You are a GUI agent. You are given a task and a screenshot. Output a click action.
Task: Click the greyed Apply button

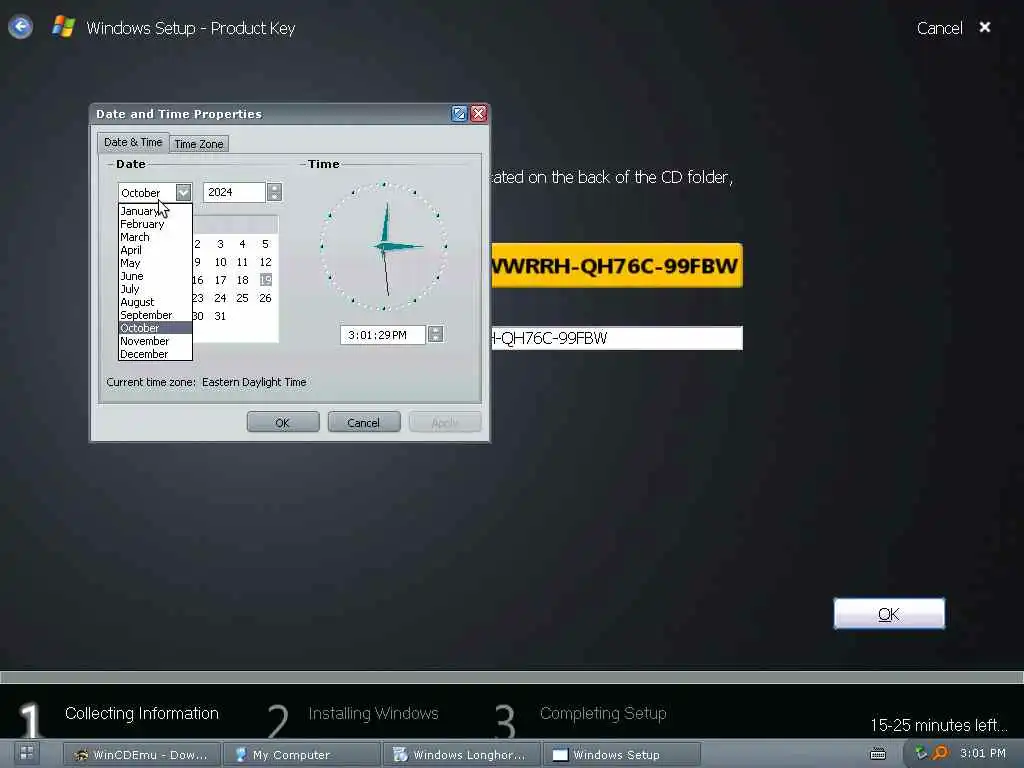point(445,423)
